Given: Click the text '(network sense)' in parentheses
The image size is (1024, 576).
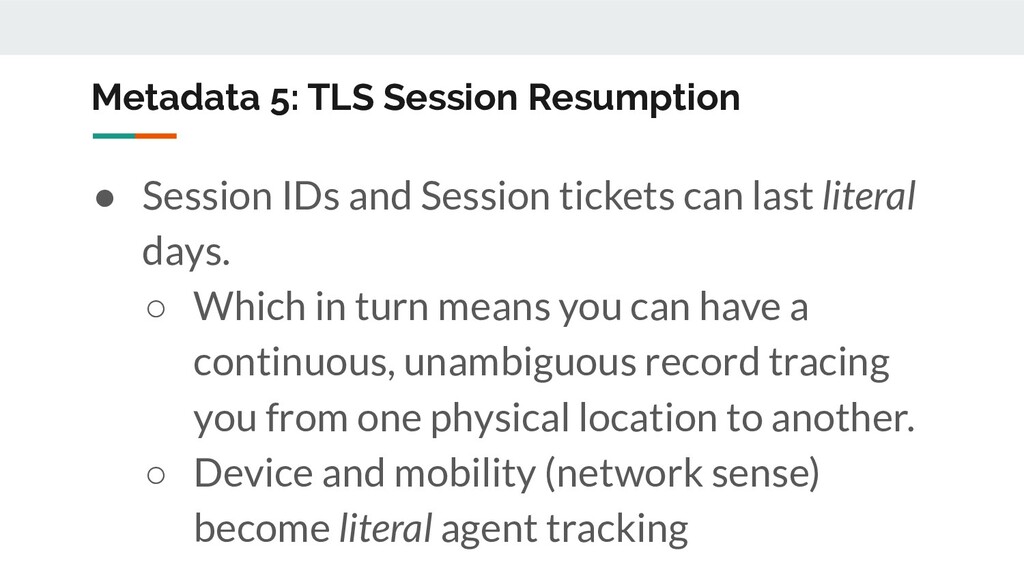Looking at the screenshot, I should [682, 473].
